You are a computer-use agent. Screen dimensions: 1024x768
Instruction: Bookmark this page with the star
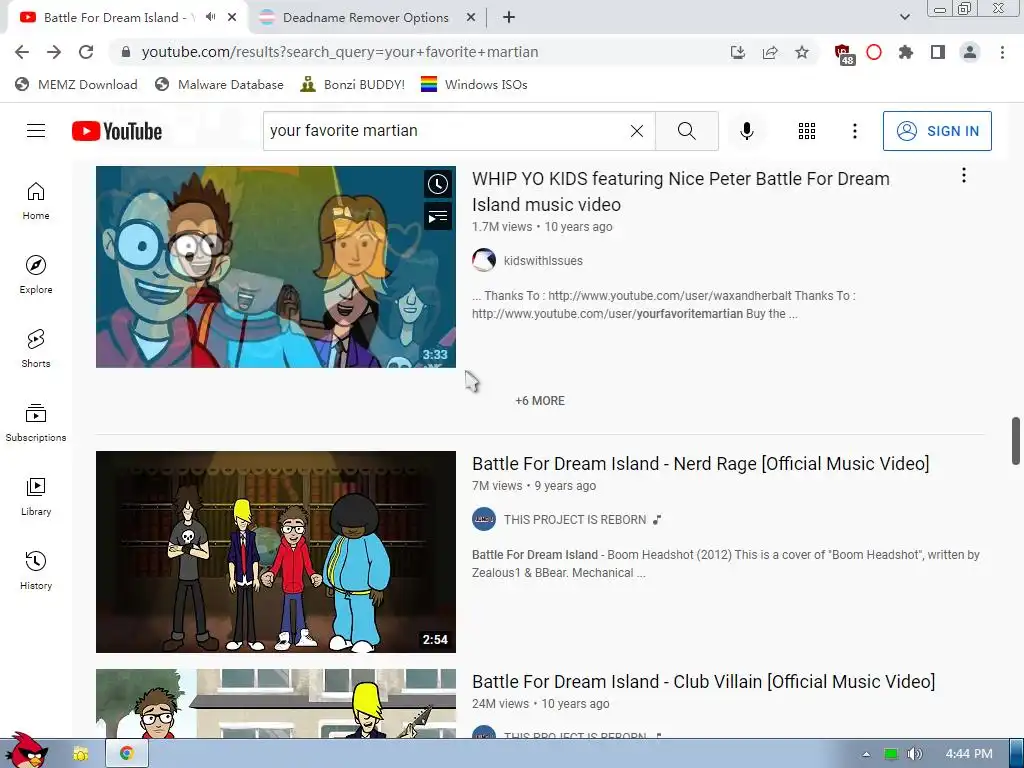(x=802, y=52)
